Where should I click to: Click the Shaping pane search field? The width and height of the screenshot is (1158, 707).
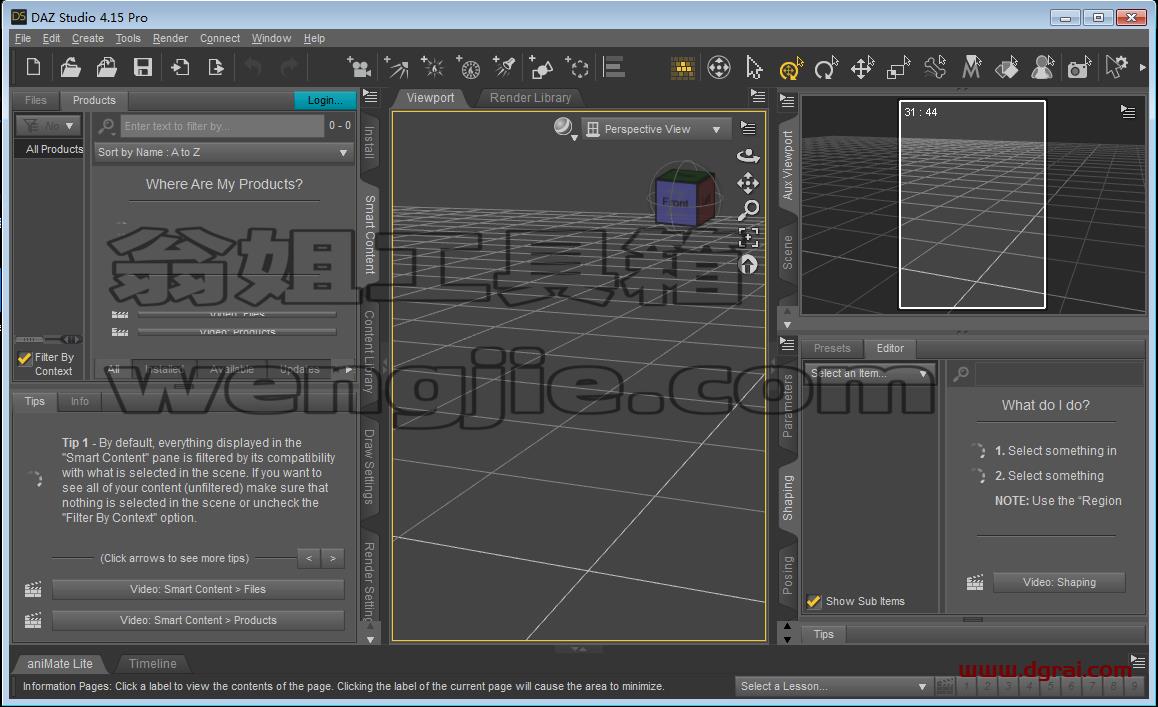coord(1058,374)
